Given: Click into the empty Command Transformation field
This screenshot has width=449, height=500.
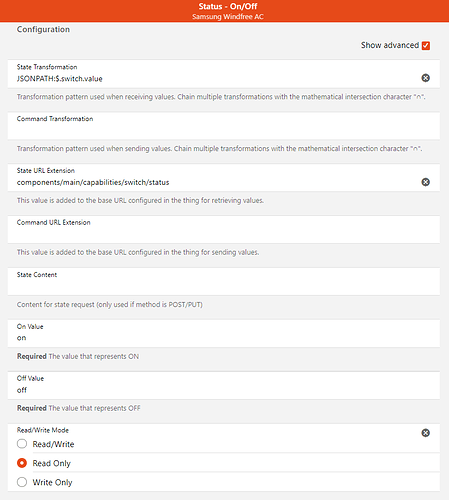Looking at the screenshot, I should [x=224, y=129].
